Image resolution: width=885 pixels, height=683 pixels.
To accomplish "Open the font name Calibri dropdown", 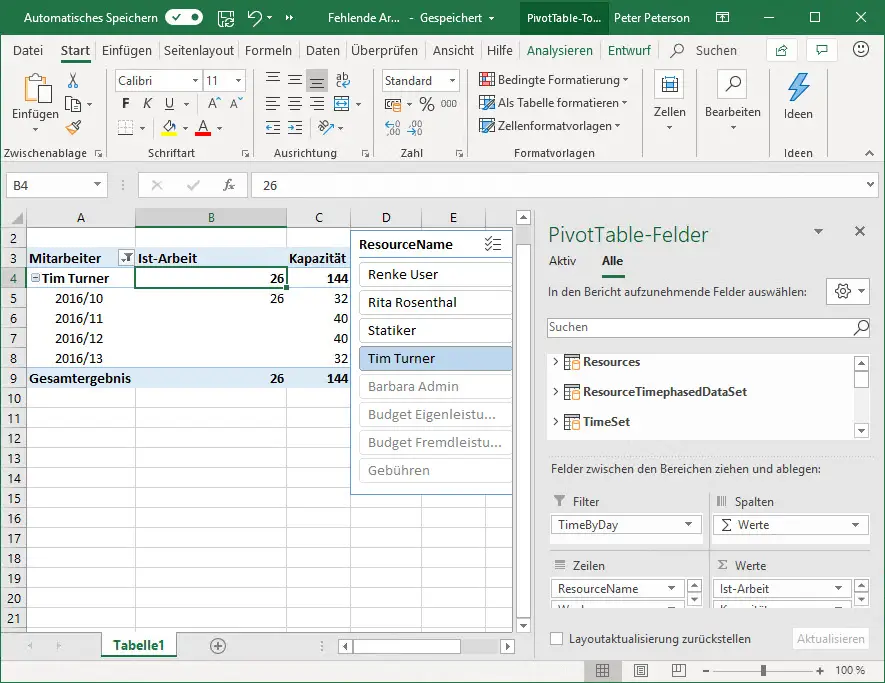I will [x=195, y=80].
